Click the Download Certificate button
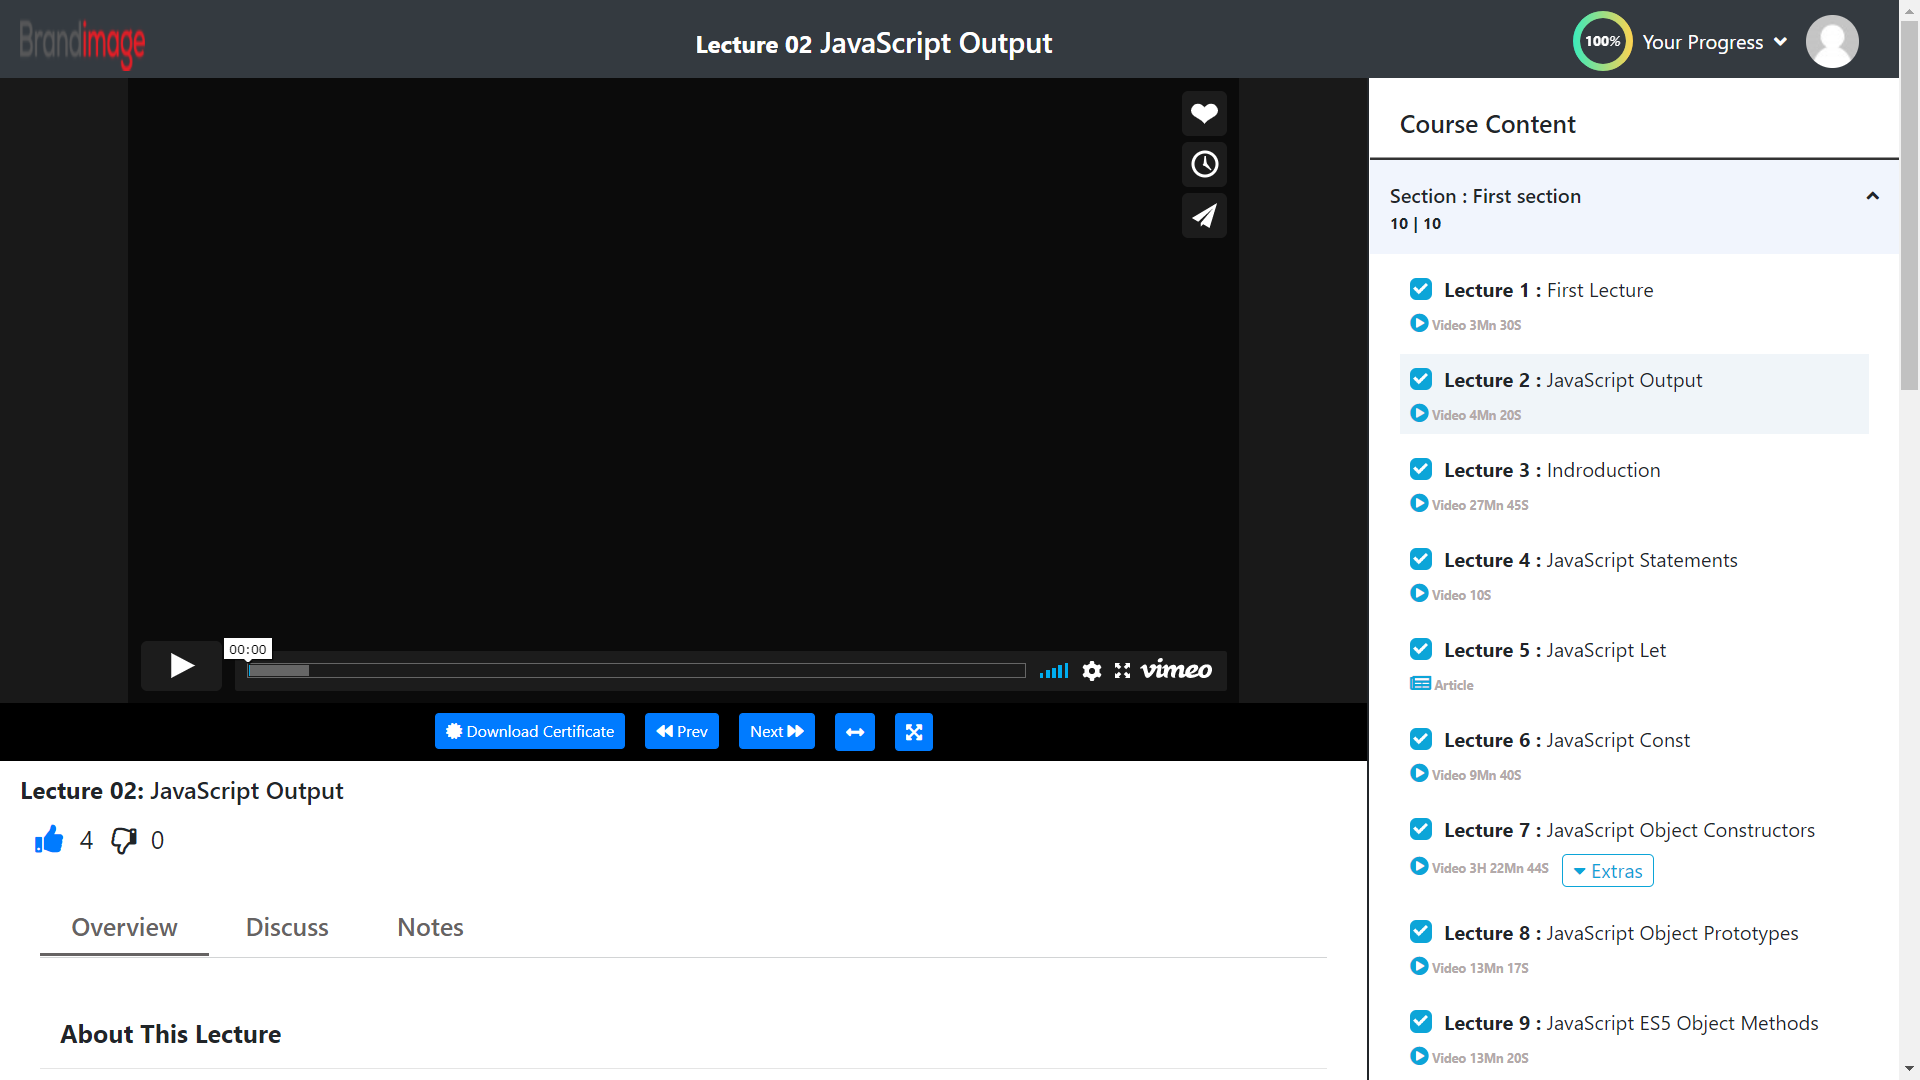 point(530,732)
